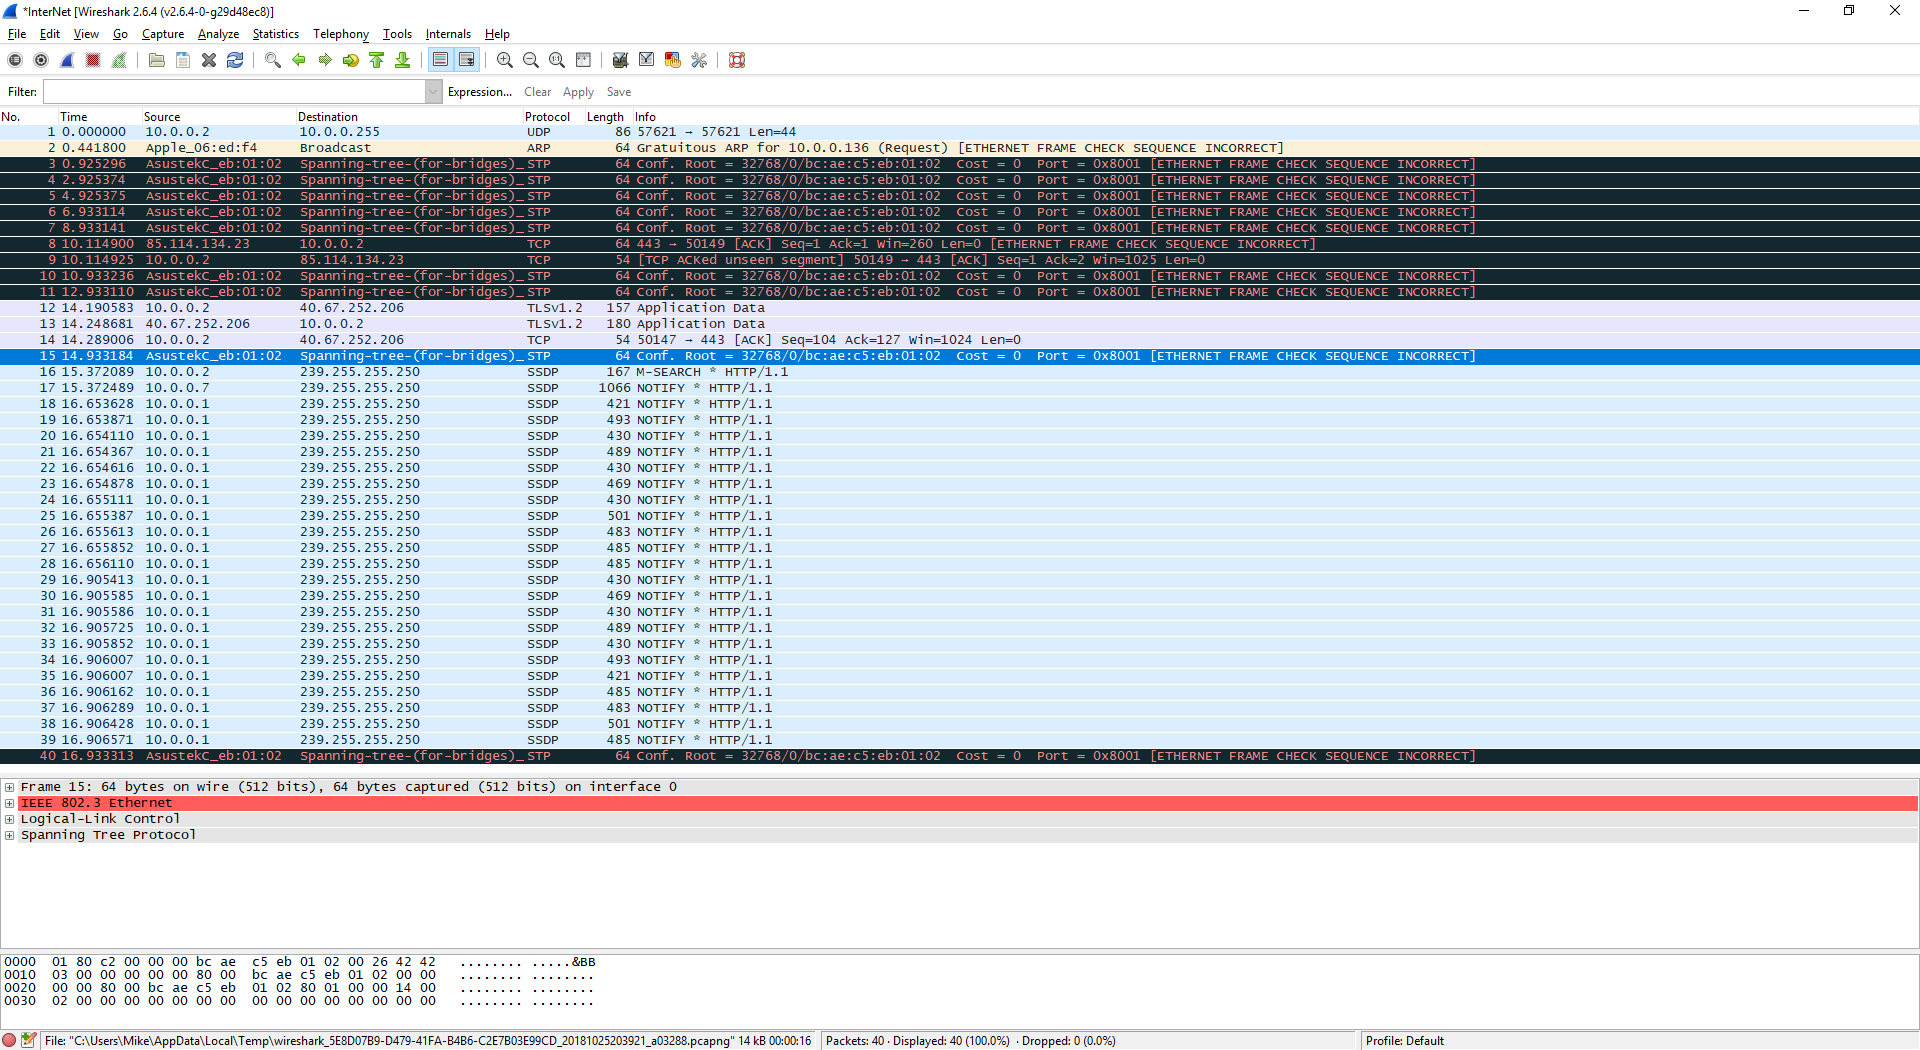1920x1050 pixels.
Task: Select packet 2 Gratuitous ARP row
Action: (960, 148)
